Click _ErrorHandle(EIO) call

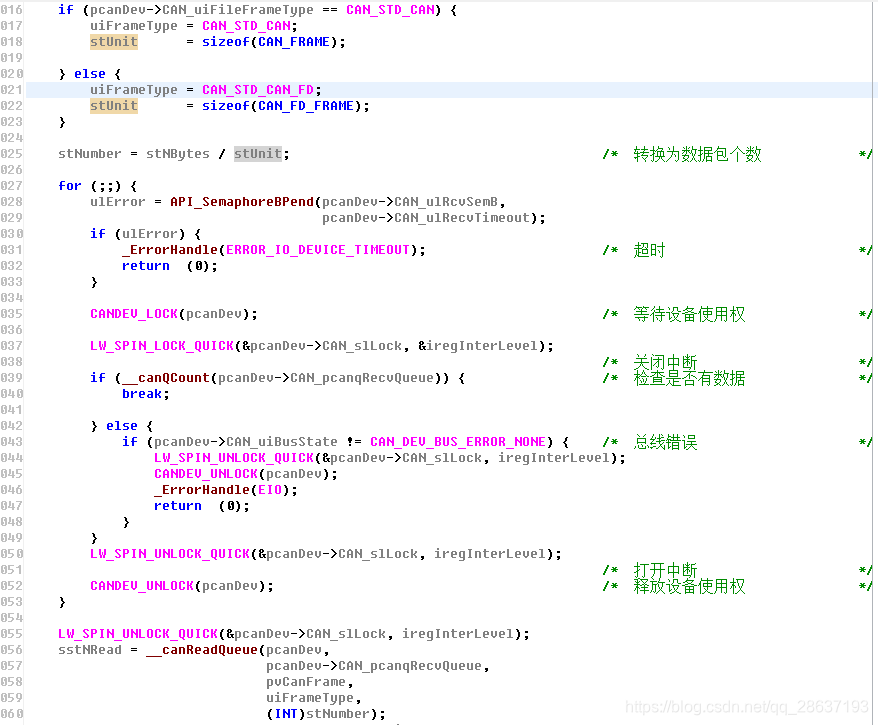pos(222,490)
